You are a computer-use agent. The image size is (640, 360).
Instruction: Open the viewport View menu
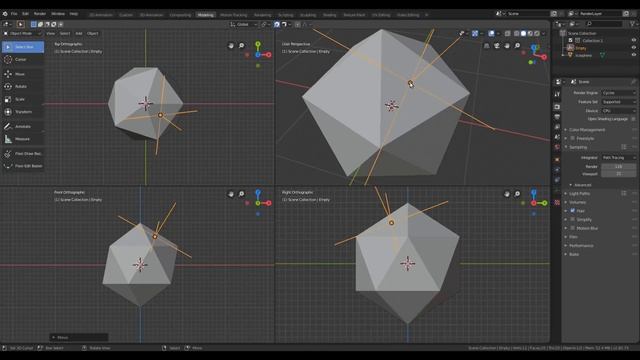(x=50, y=33)
